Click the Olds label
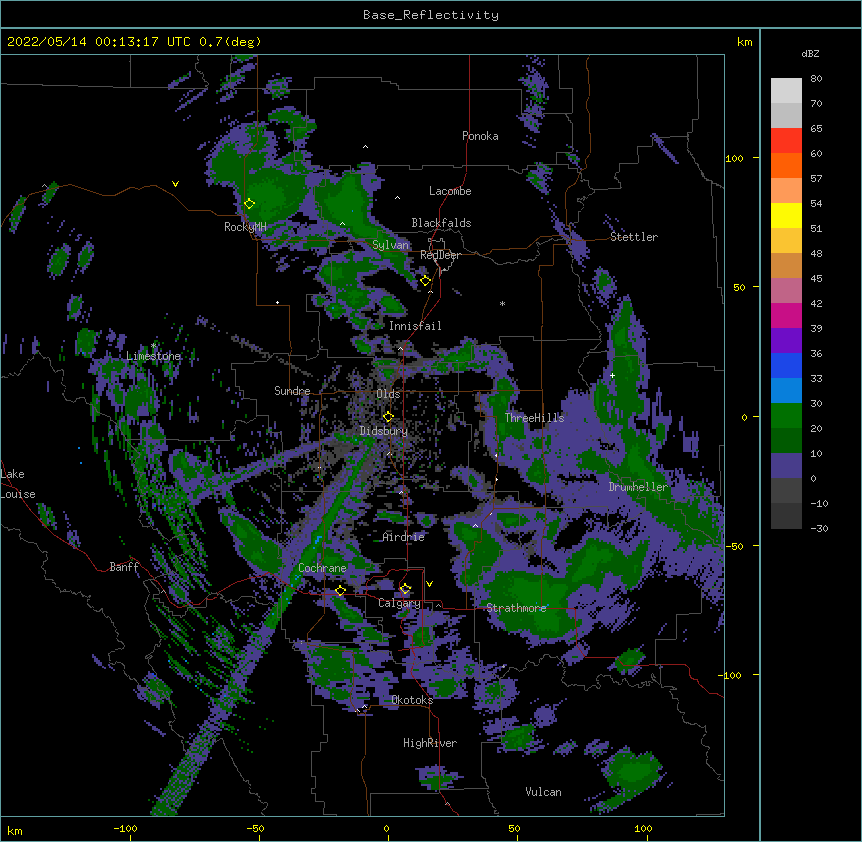 388,394
